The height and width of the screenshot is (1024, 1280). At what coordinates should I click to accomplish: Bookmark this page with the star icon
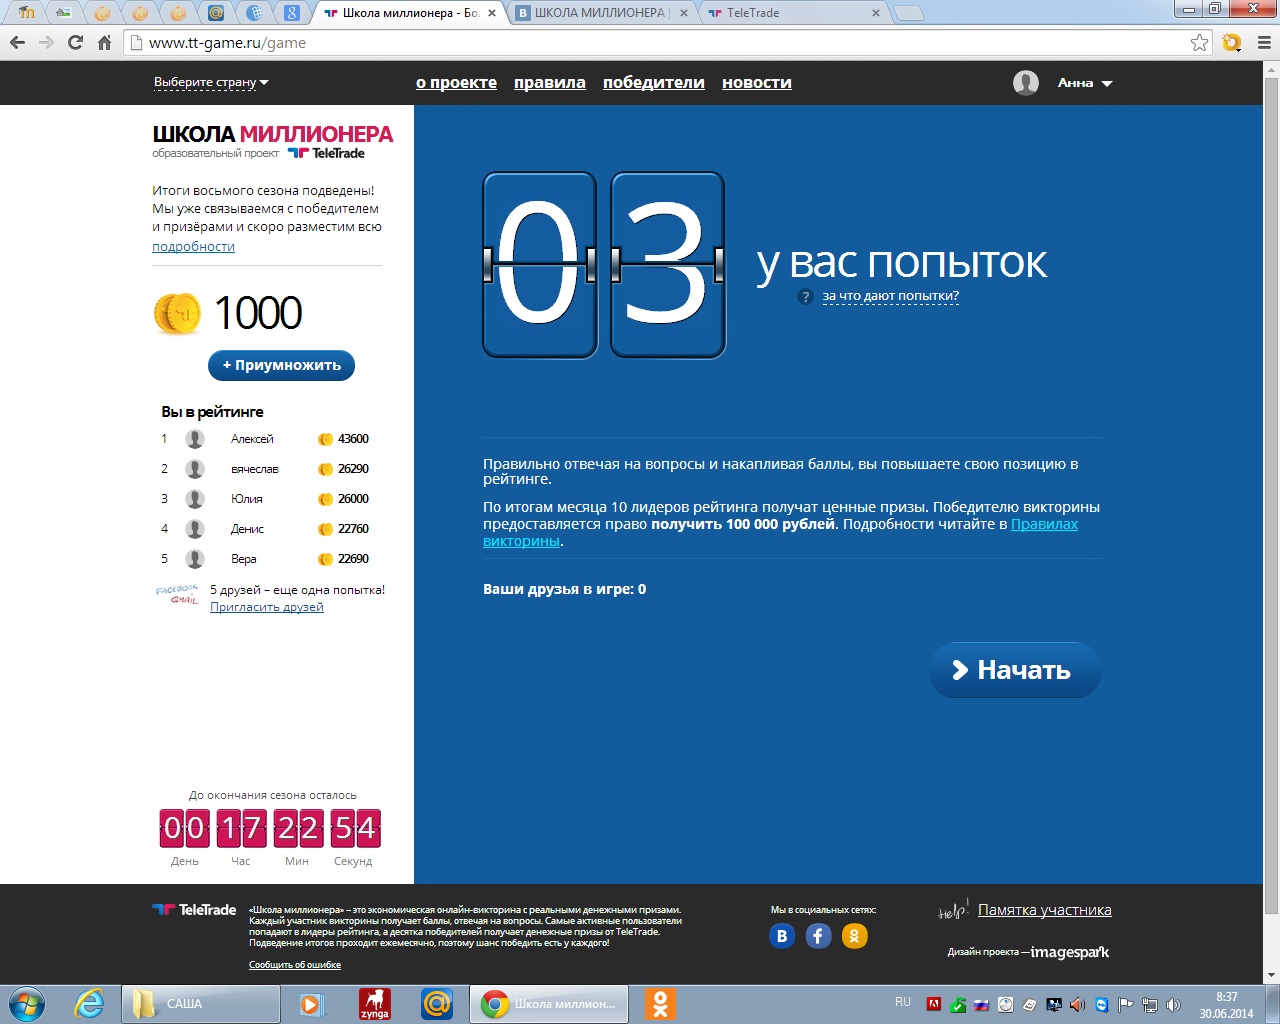click(x=1200, y=43)
